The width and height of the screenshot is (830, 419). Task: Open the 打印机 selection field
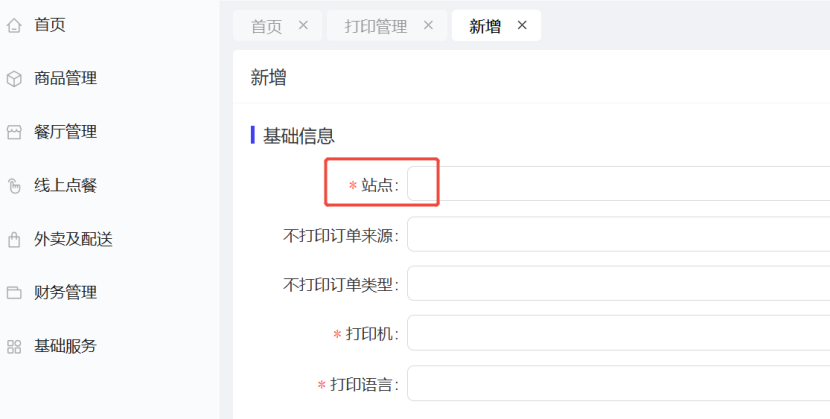pos(618,333)
